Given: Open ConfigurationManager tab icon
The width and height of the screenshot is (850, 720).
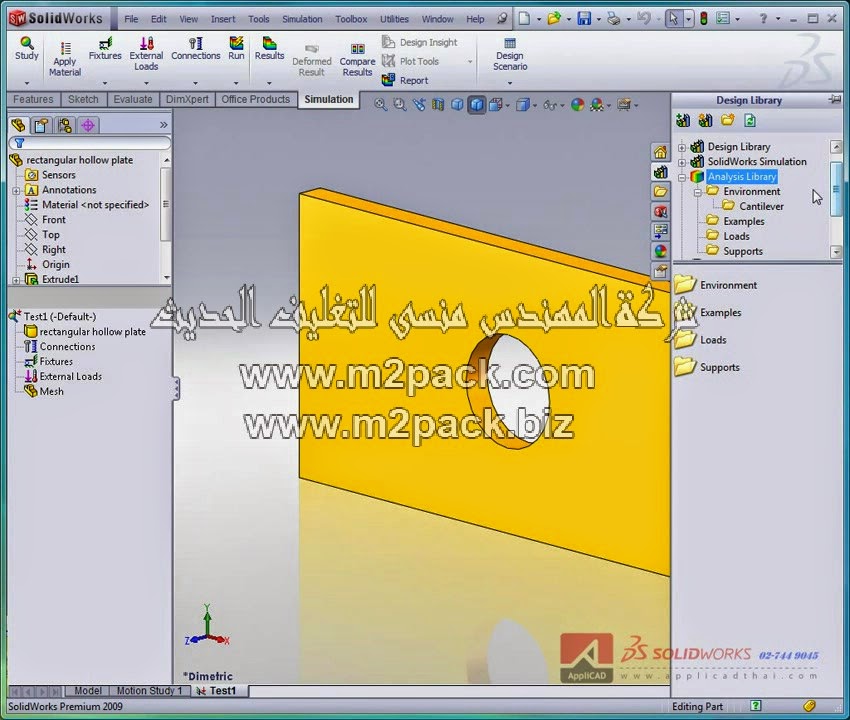Looking at the screenshot, I should point(65,126).
